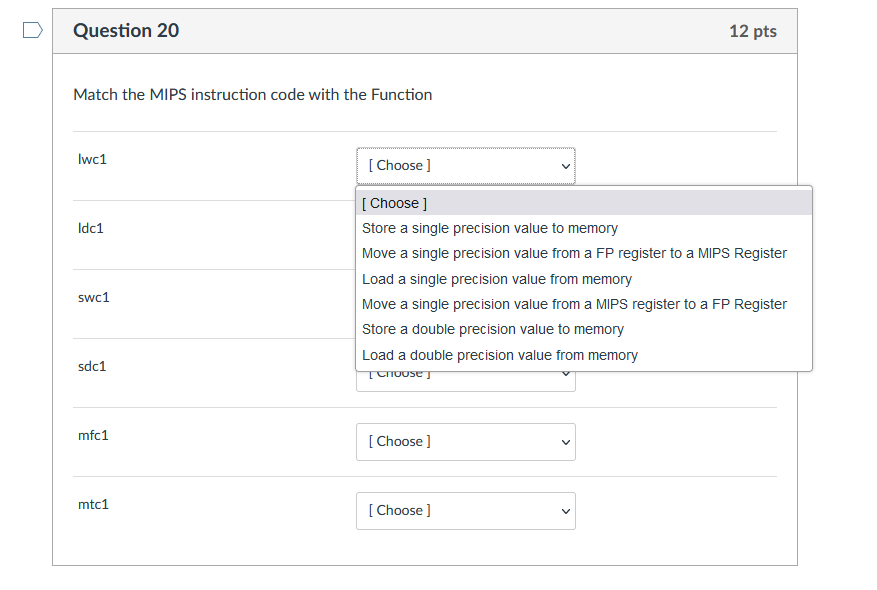
Task: Click the Match the MIPS instruction prompt text
Action: [251, 94]
